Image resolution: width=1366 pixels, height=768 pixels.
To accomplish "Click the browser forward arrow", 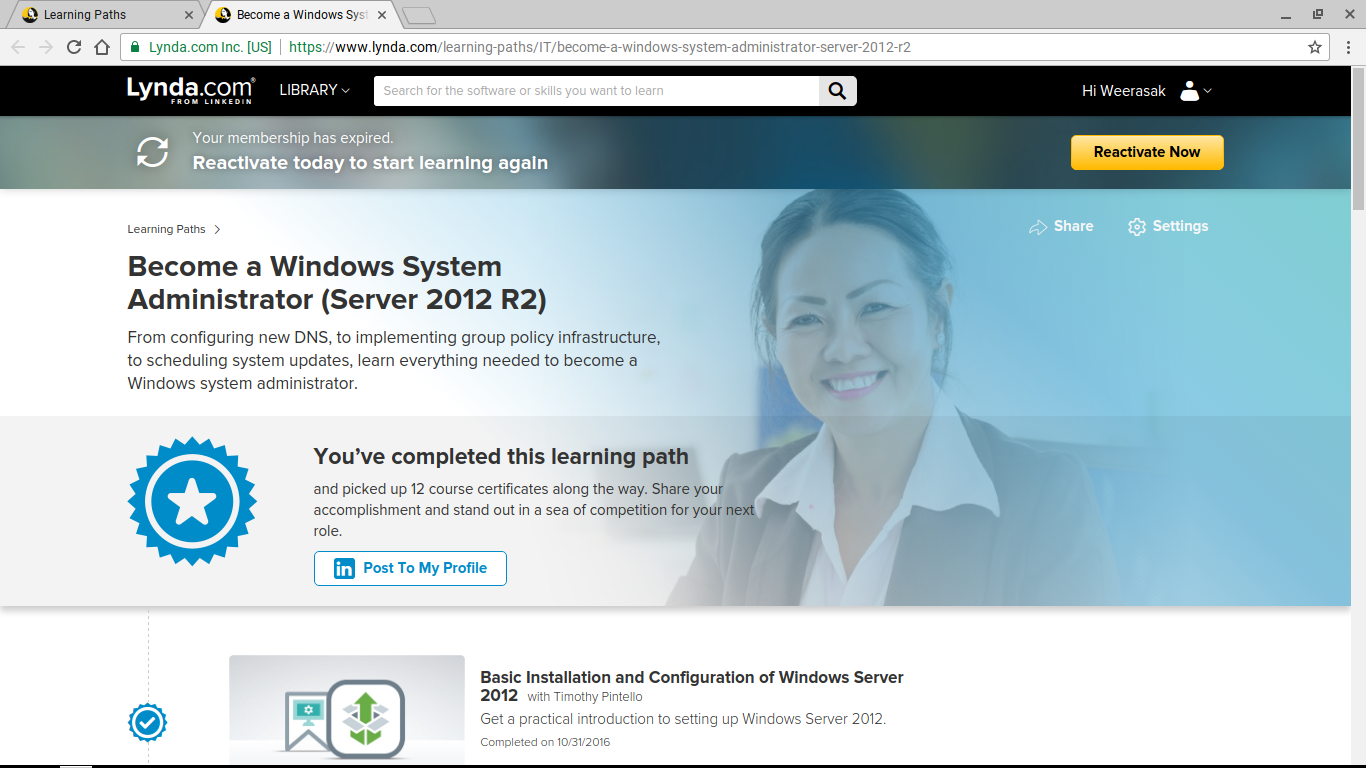I will click(x=46, y=47).
